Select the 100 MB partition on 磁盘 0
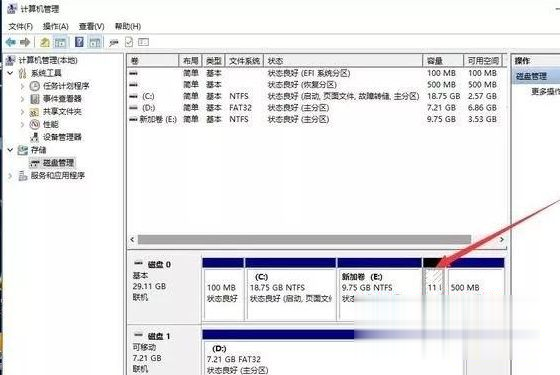The height and width of the screenshot is (375, 560). pos(223,289)
